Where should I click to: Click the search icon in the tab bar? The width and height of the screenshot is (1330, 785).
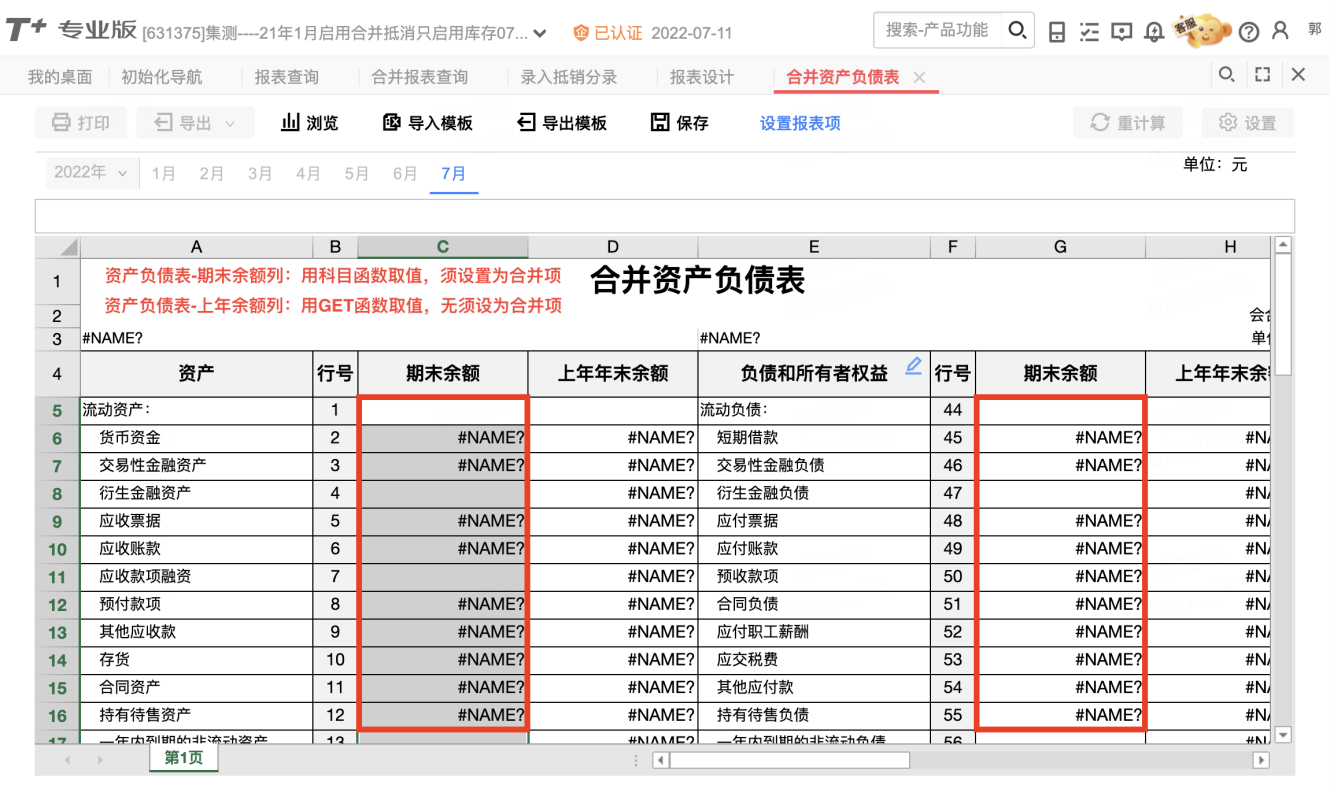pyautogui.click(x=1226, y=74)
